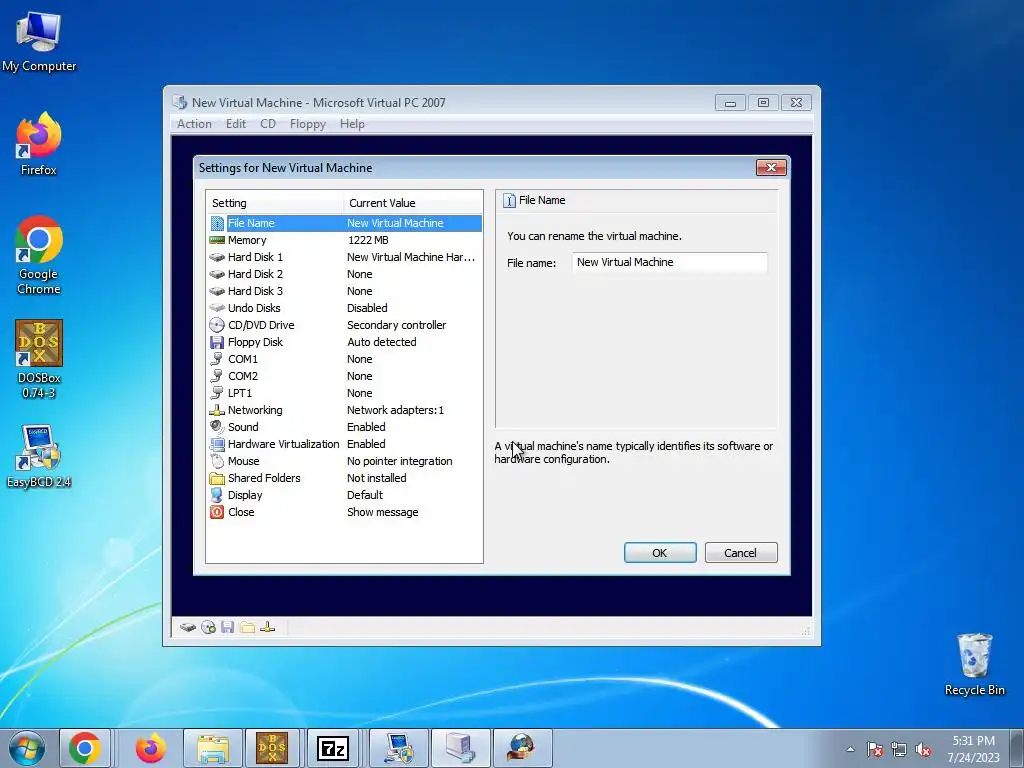Click floppy icon in VM status bar
The width and height of the screenshot is (1024, 768).
[227, 628]
